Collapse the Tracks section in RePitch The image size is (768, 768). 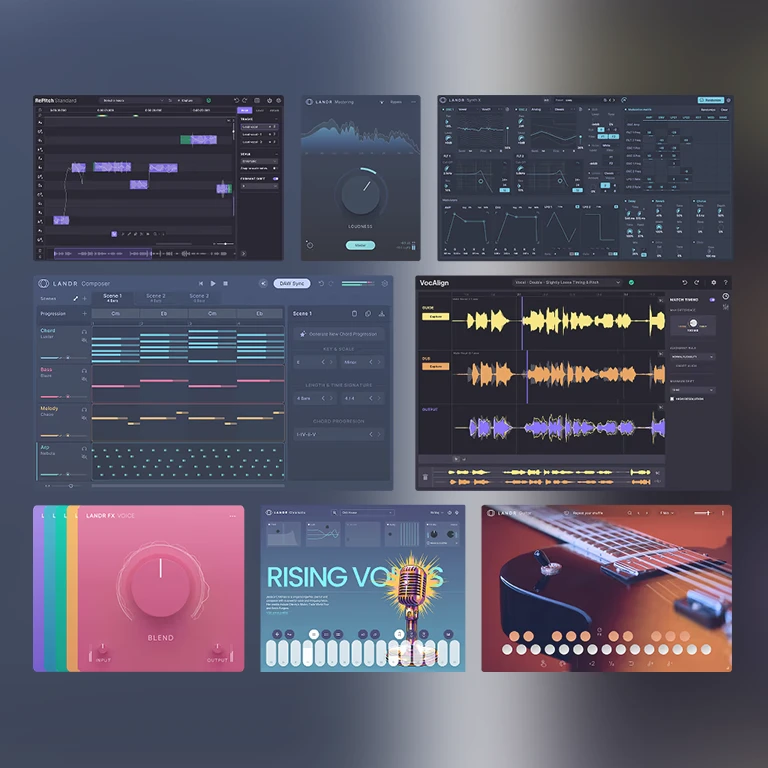pyautogui.click(x=277, y=119)
